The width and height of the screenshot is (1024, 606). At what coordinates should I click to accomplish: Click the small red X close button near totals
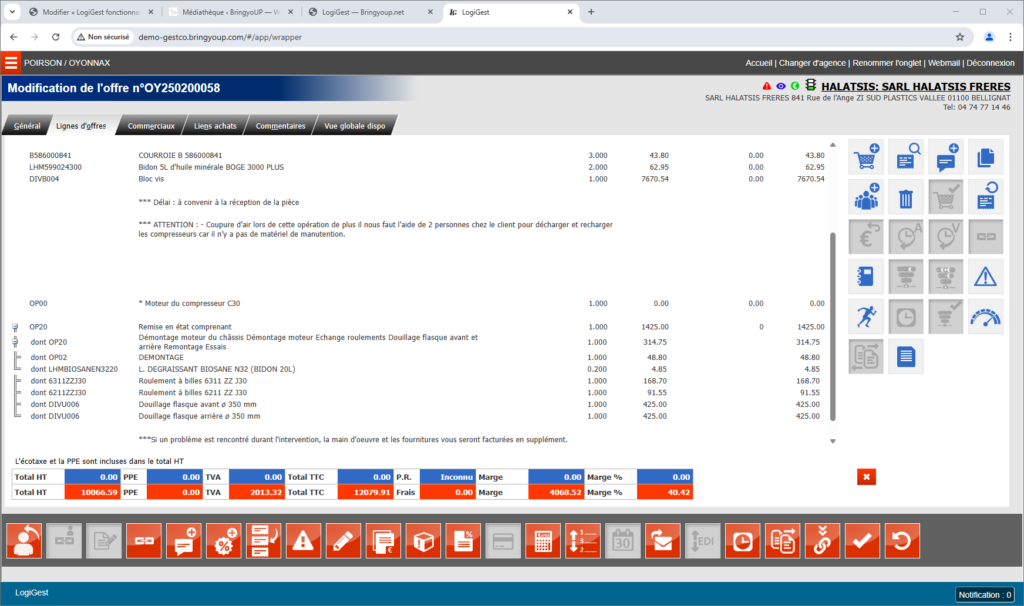point(866,477)
